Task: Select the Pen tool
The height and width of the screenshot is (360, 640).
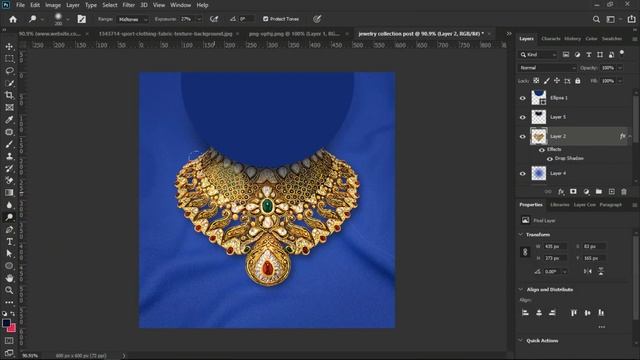Action: (9, 229)
